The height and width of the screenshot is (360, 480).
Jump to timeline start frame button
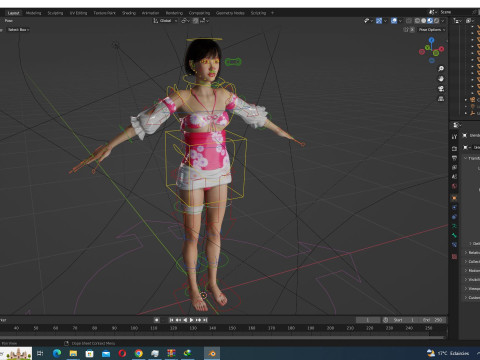tap(171, 320)
